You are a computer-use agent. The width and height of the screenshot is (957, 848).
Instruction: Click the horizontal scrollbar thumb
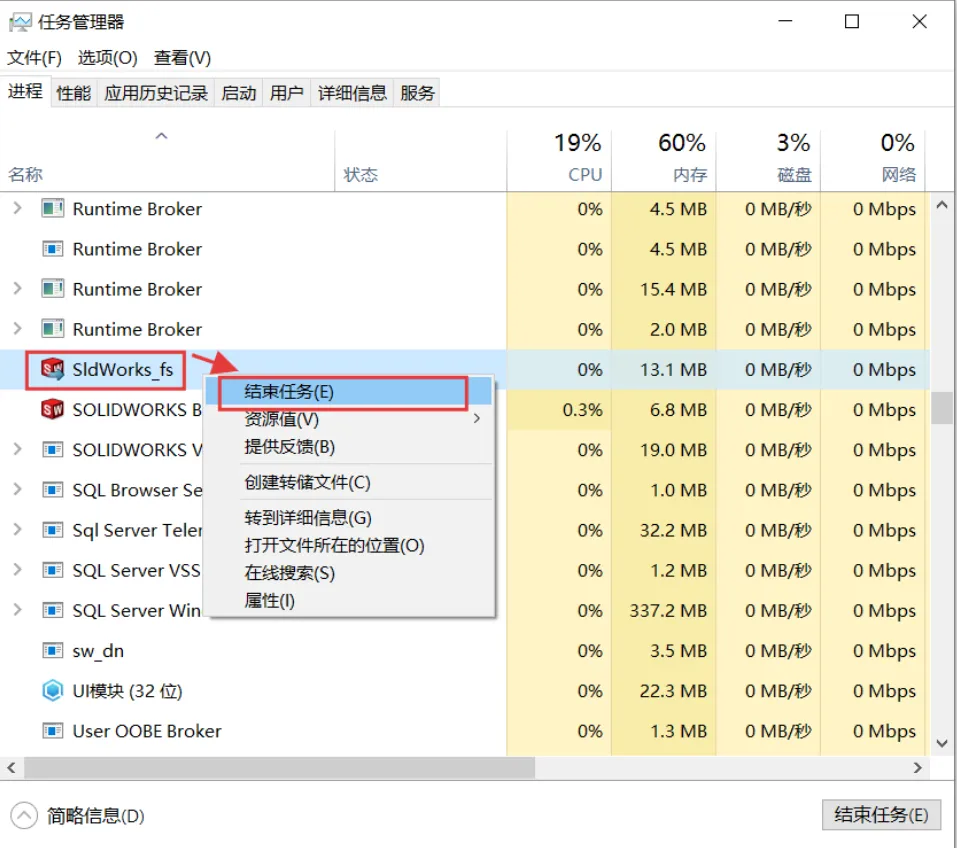pos(280,768)
